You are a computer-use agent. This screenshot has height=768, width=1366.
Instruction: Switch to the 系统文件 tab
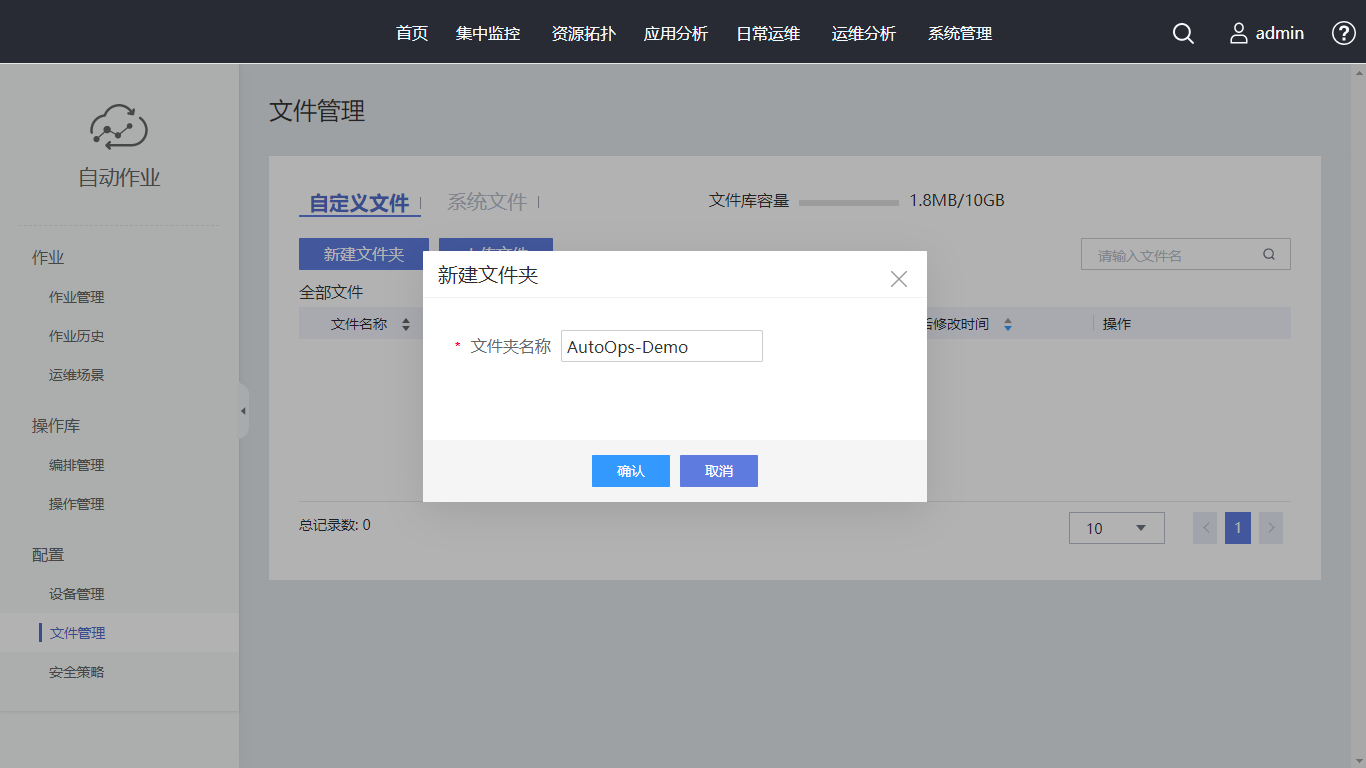pos(487,202)
